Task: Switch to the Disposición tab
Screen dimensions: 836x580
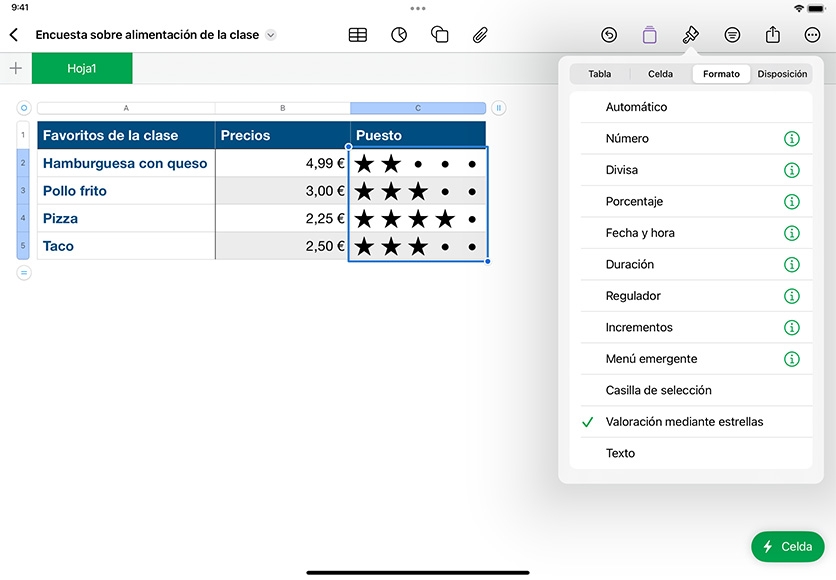Action: (x=782, y=74)
